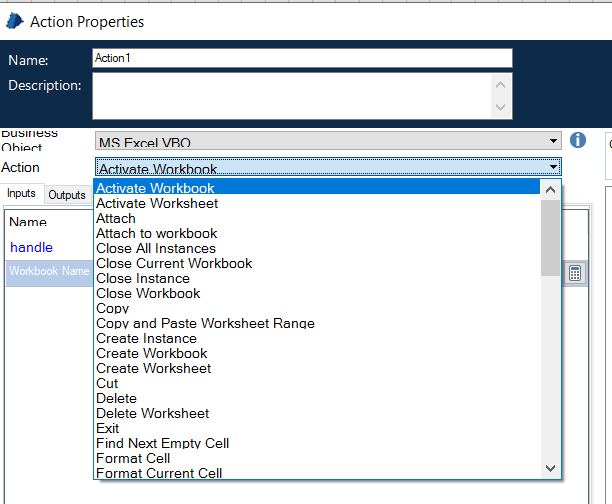Click the Business Object info icon

click(x=578, y=140)
